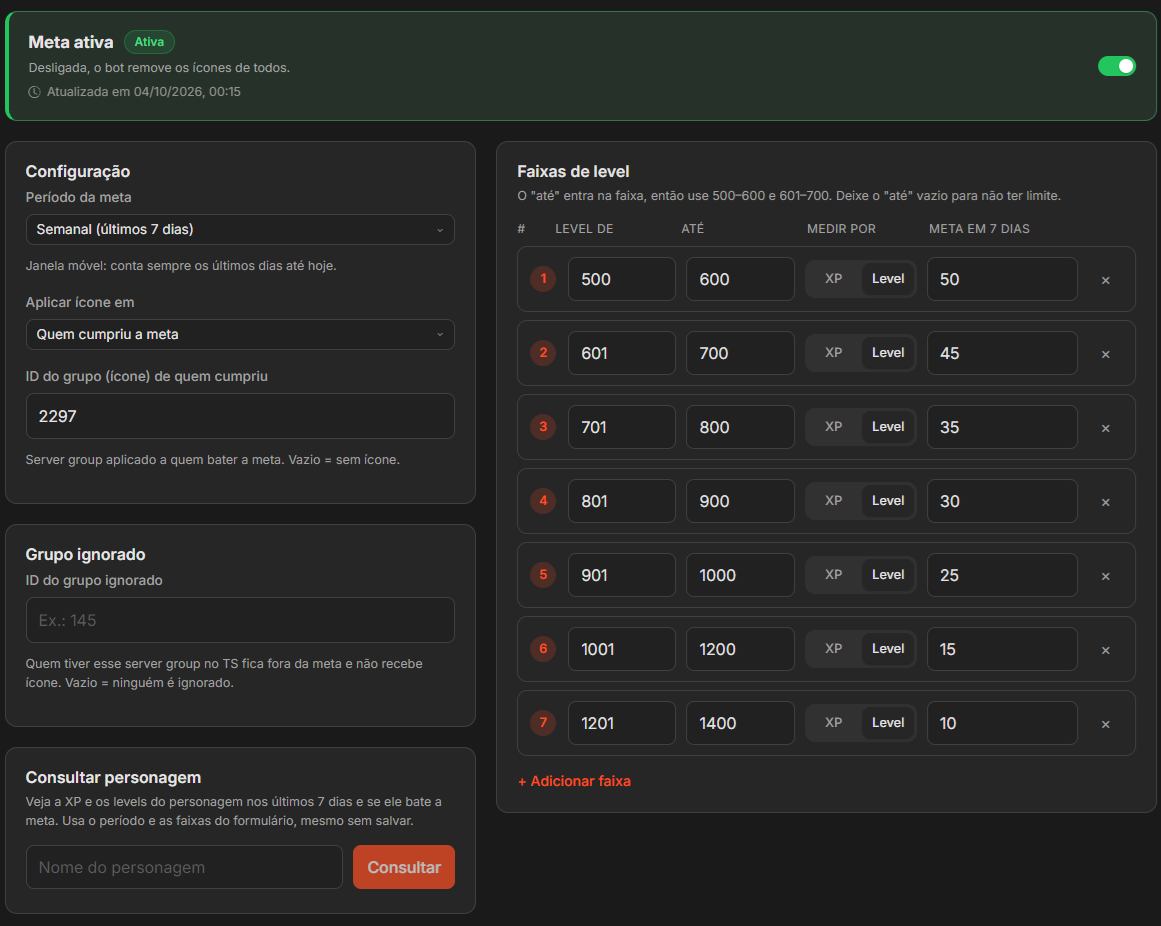Select Level measurement for row 7
Image resolution: width=1161 pixels, height=926 pixels.
[x=888, y=723]
